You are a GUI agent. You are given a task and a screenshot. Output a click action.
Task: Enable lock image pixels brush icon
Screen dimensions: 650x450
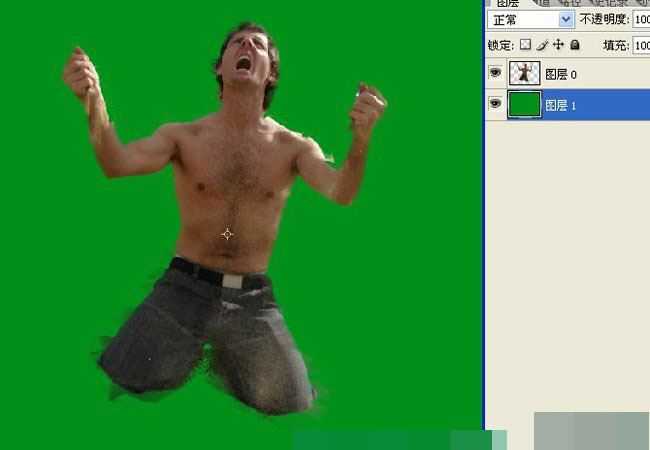[x=542, y=45]
